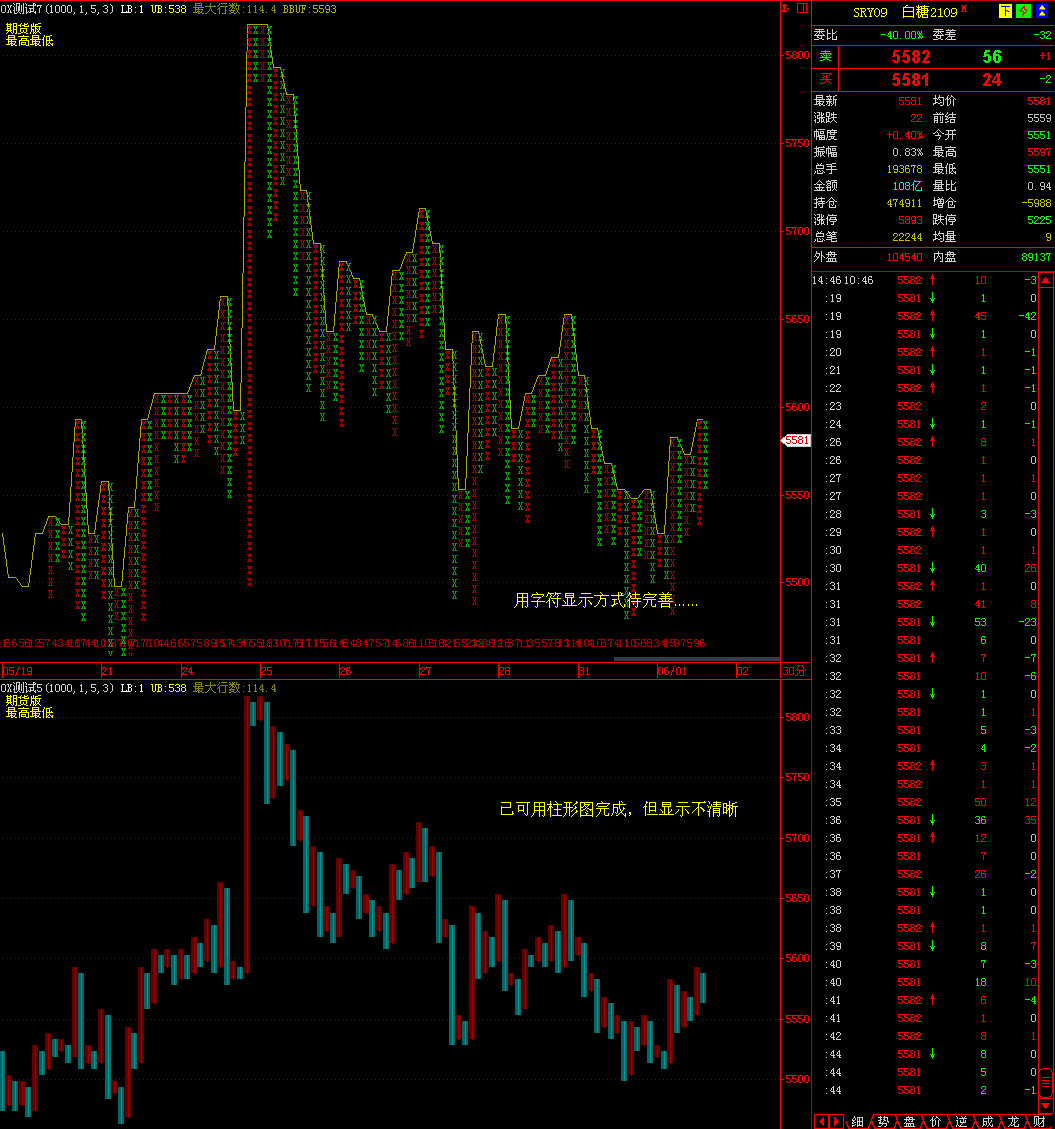This screenshot has height=1129, width=1055.
Task: Click the 委差 value -32
Action: coord(1041,35)
